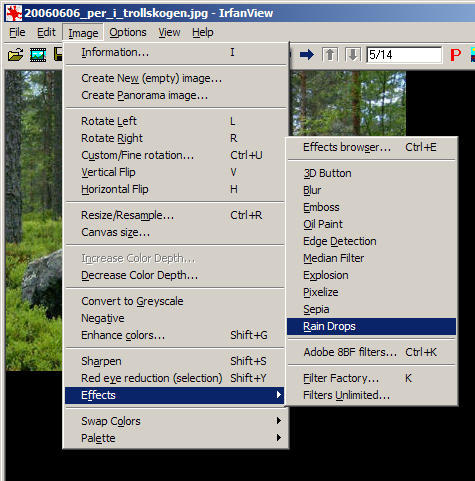Select Red eye reduction (selection)

pyautogui.click(x=176, y=378)
